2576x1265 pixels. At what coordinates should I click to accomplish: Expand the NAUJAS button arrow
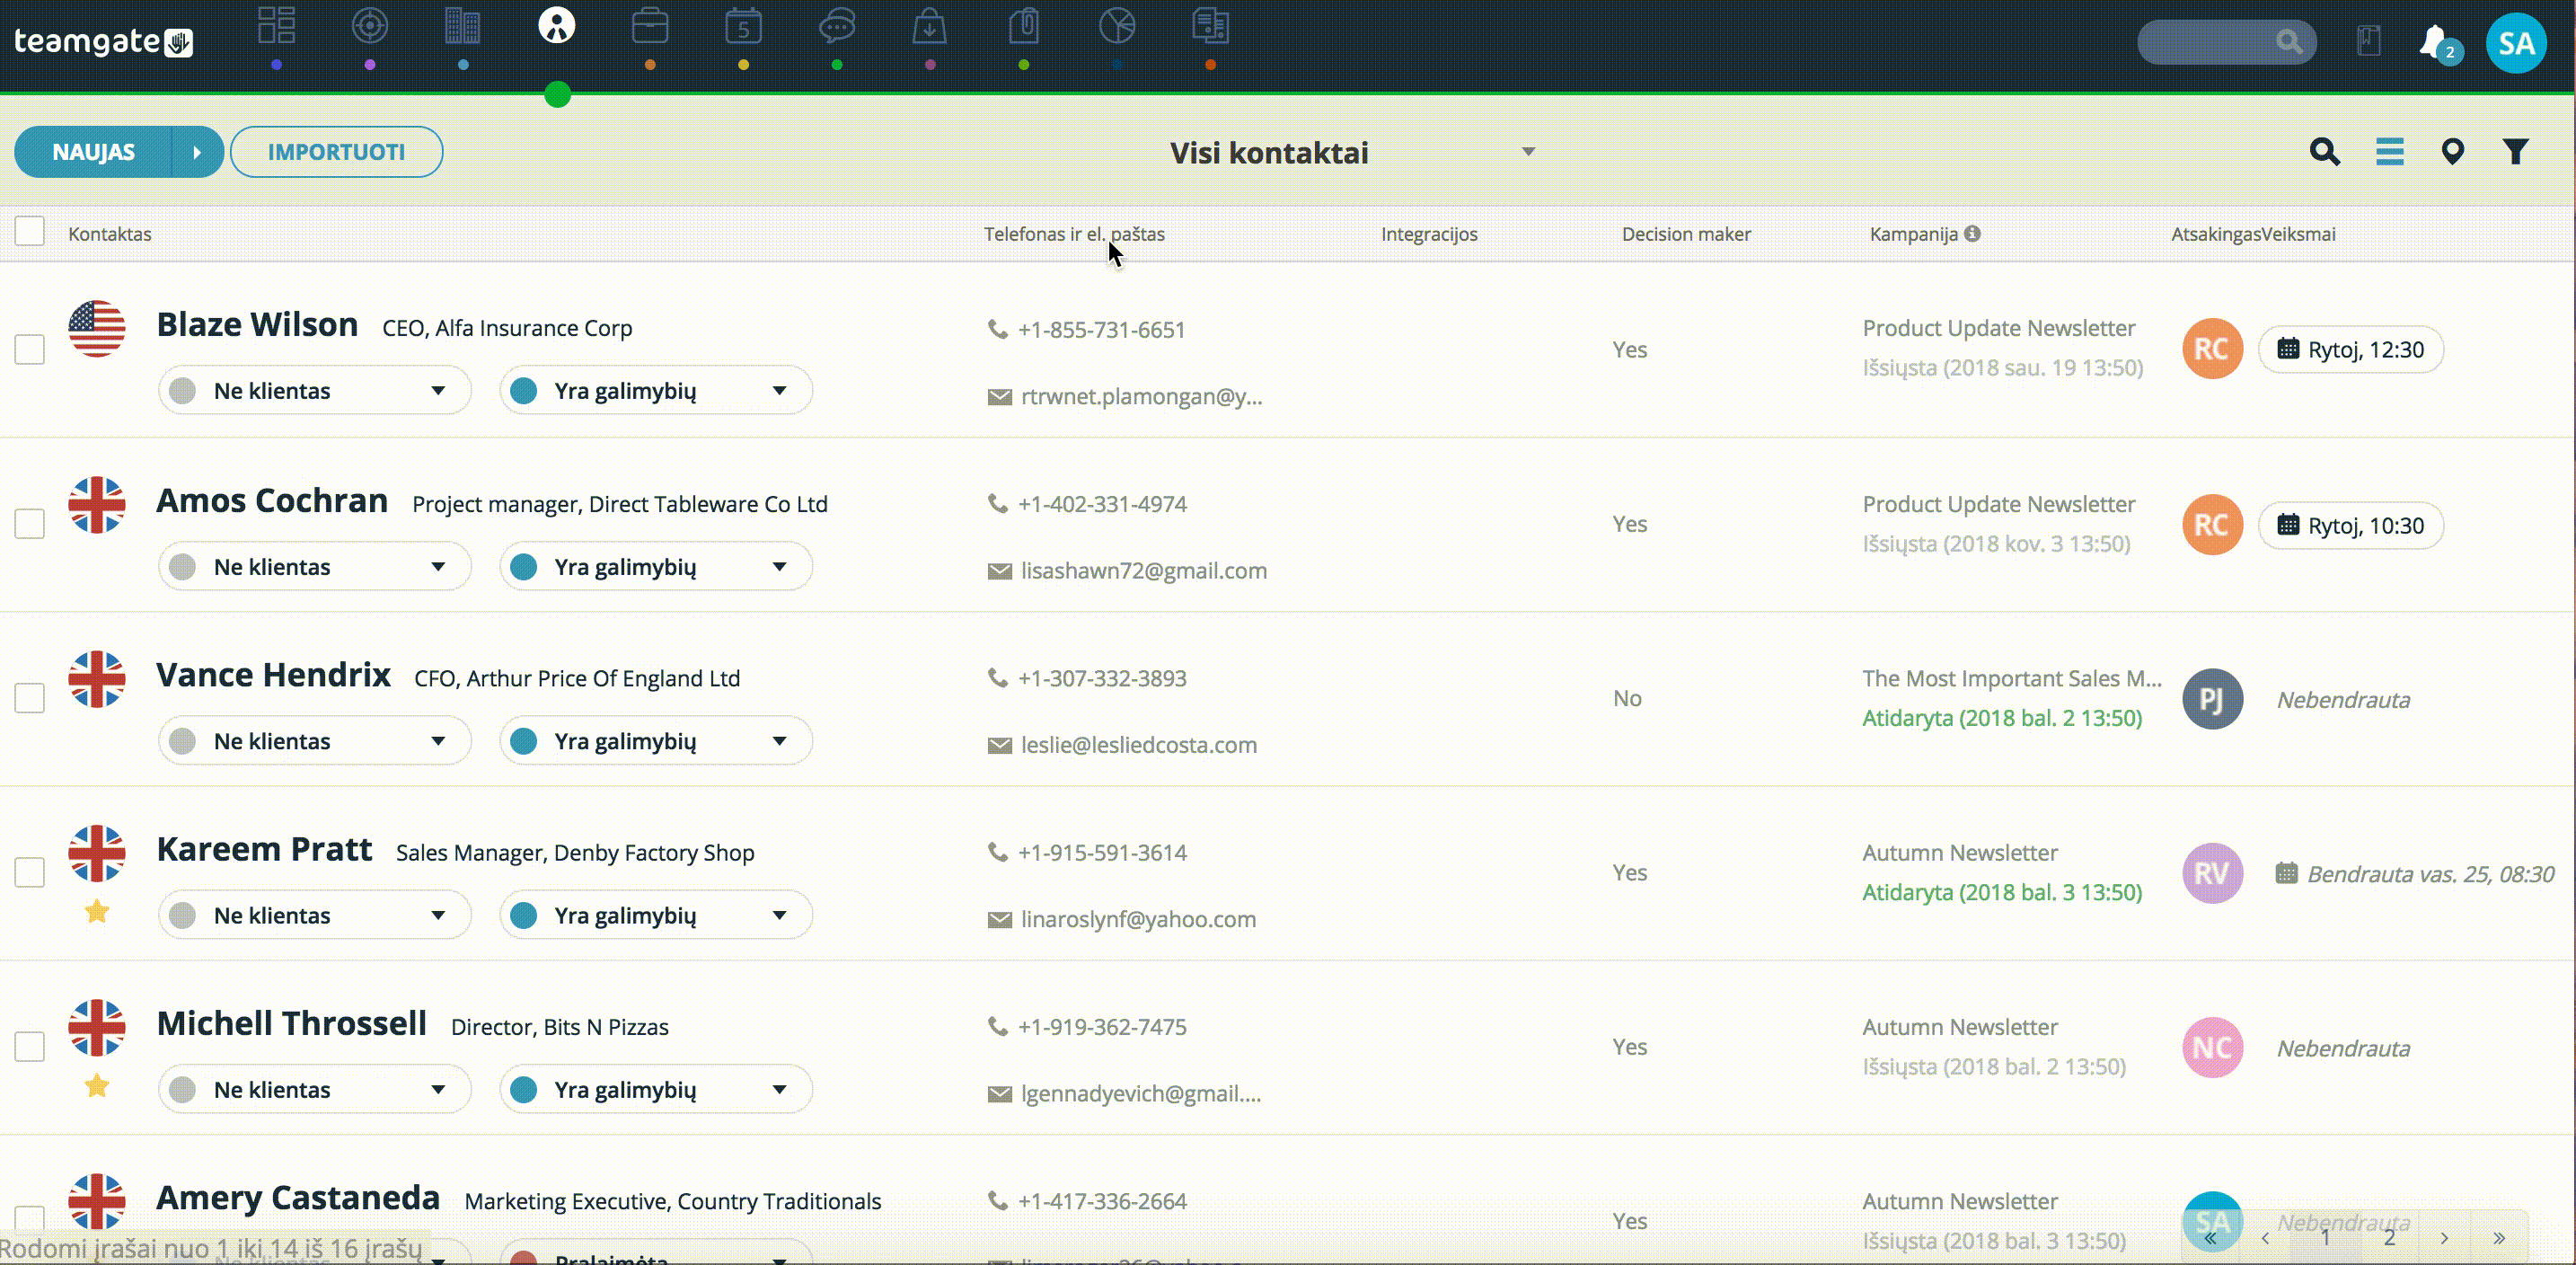tap(197, 152)
